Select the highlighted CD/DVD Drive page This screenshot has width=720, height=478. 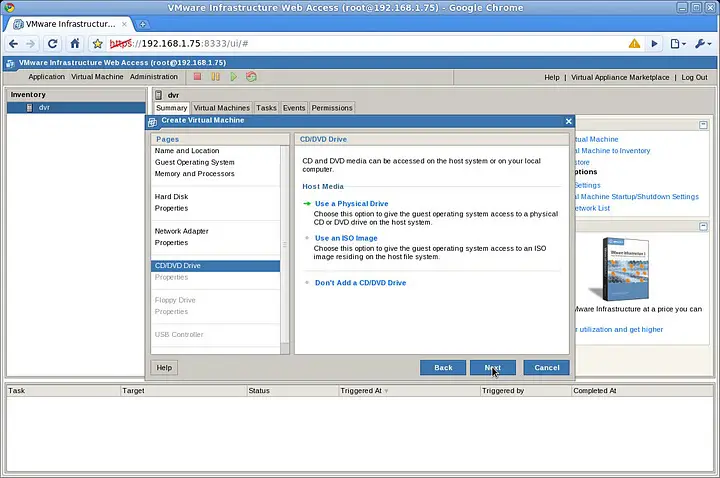215,266
